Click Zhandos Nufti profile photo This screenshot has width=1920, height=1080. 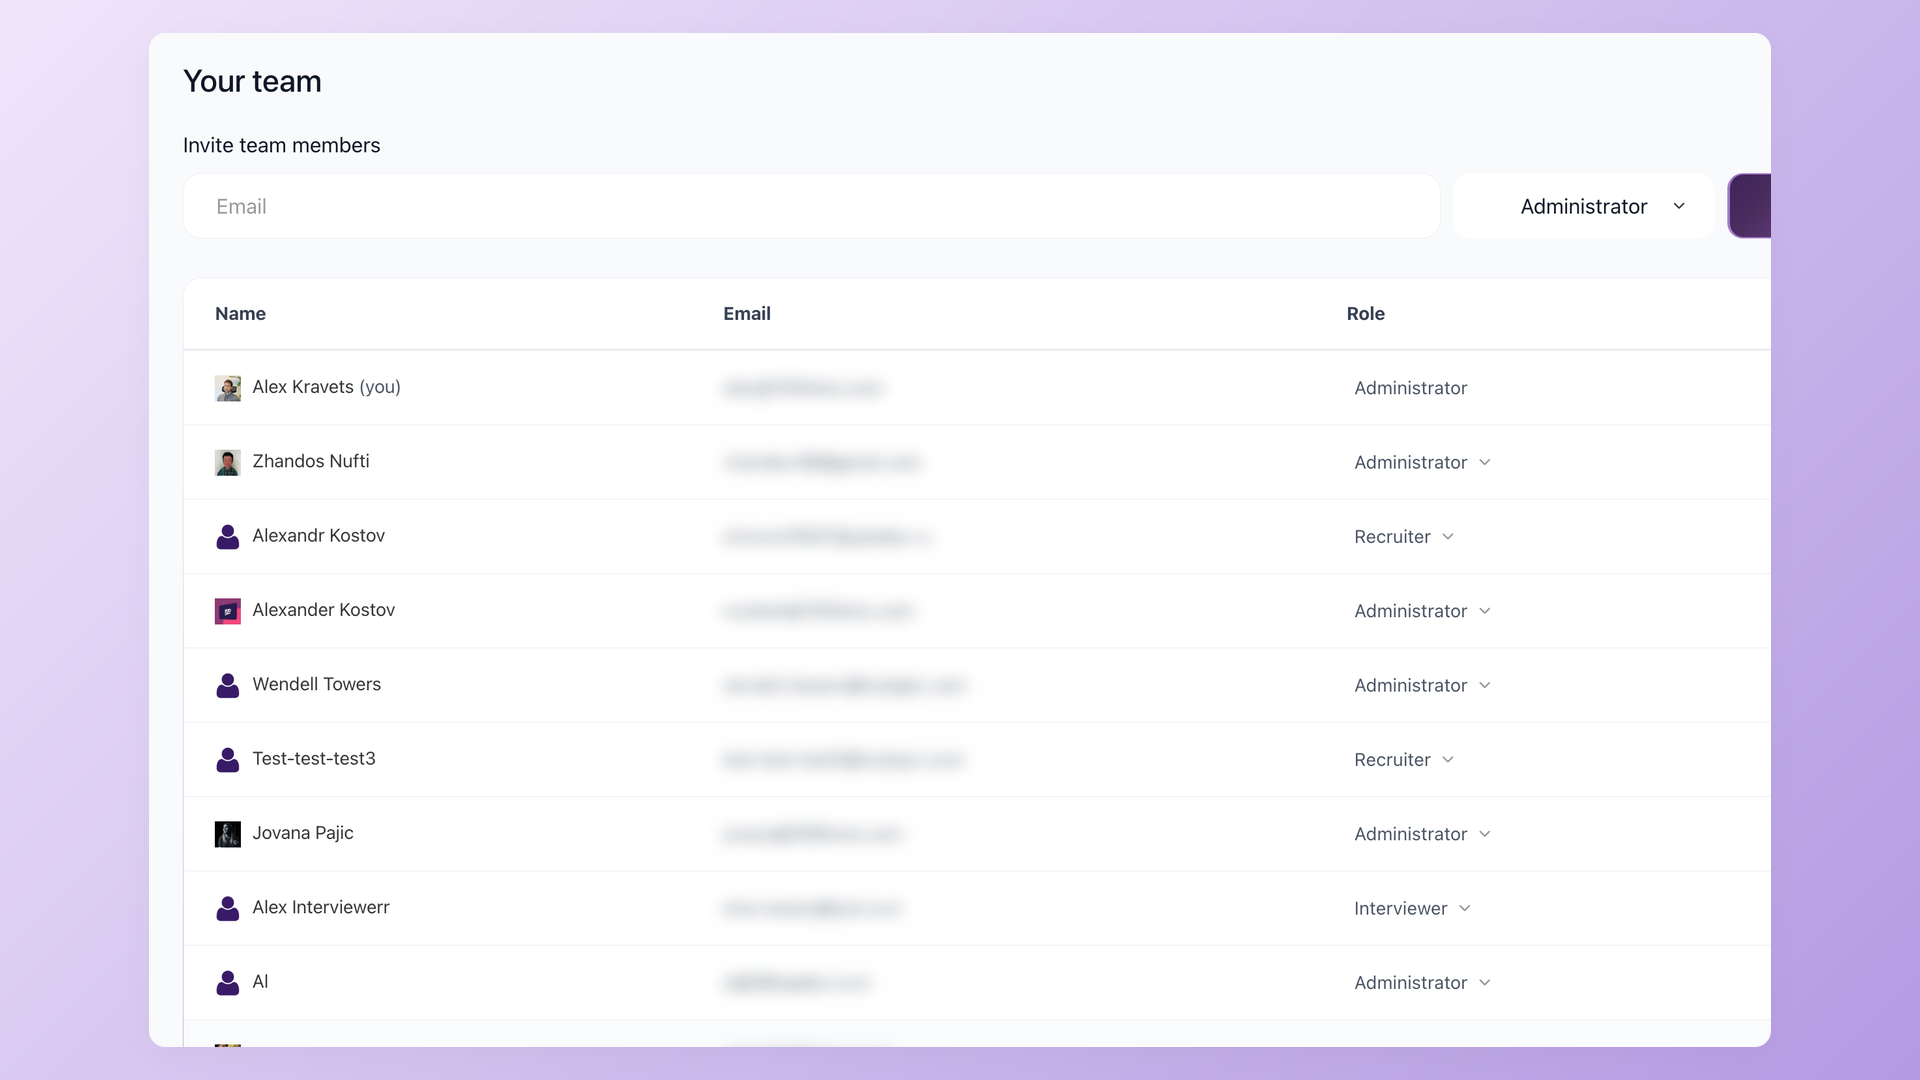click(228, 462)
